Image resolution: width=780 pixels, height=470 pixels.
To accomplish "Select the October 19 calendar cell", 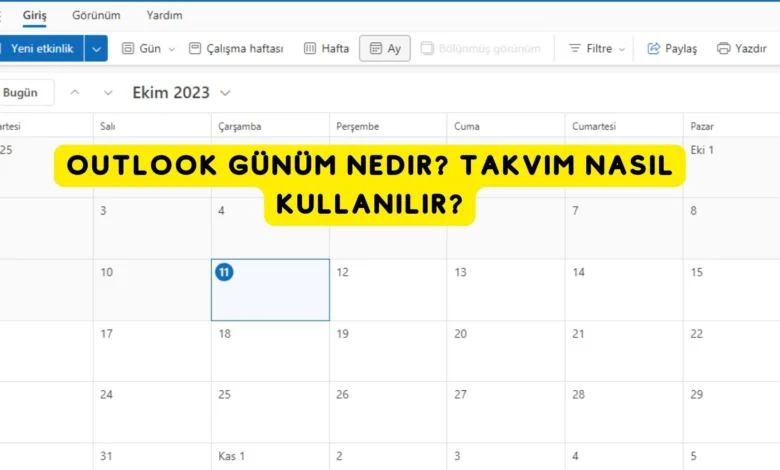I will click(388, 350).
